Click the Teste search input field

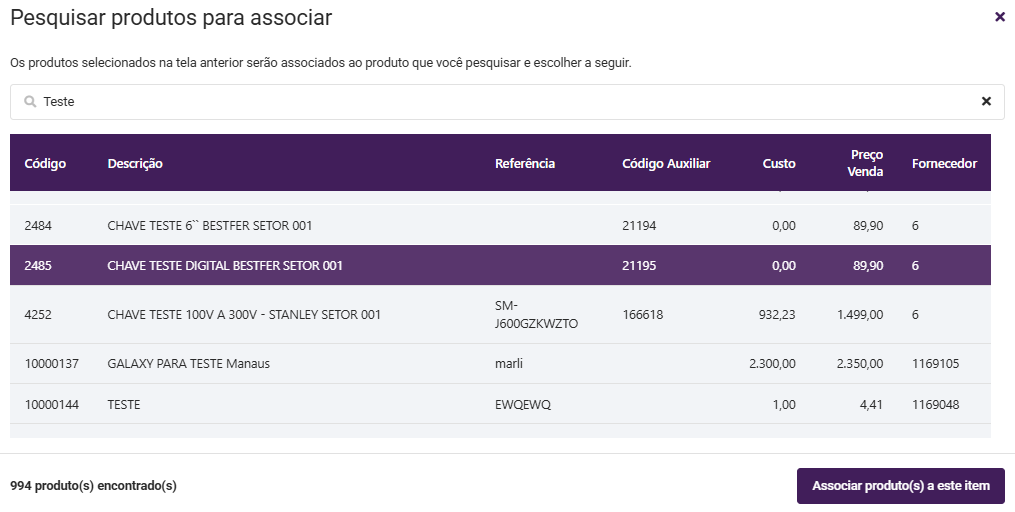(500, 101)
